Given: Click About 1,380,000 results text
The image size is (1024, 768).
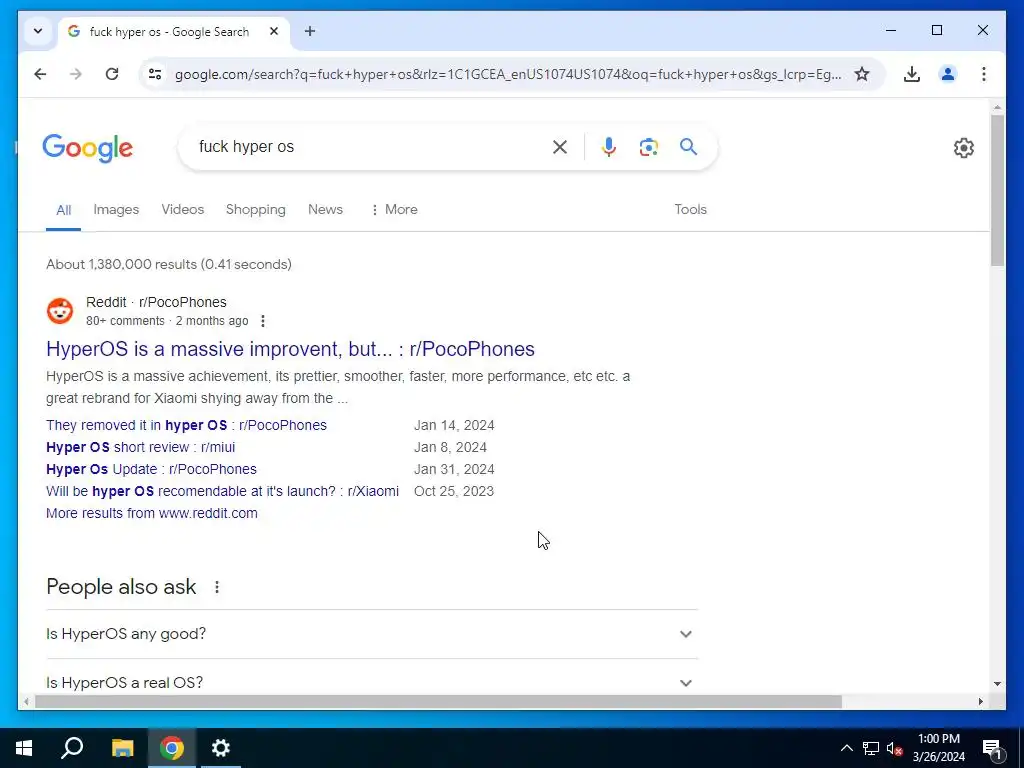Looking at the screenshot, I should [x=168, y=264].
